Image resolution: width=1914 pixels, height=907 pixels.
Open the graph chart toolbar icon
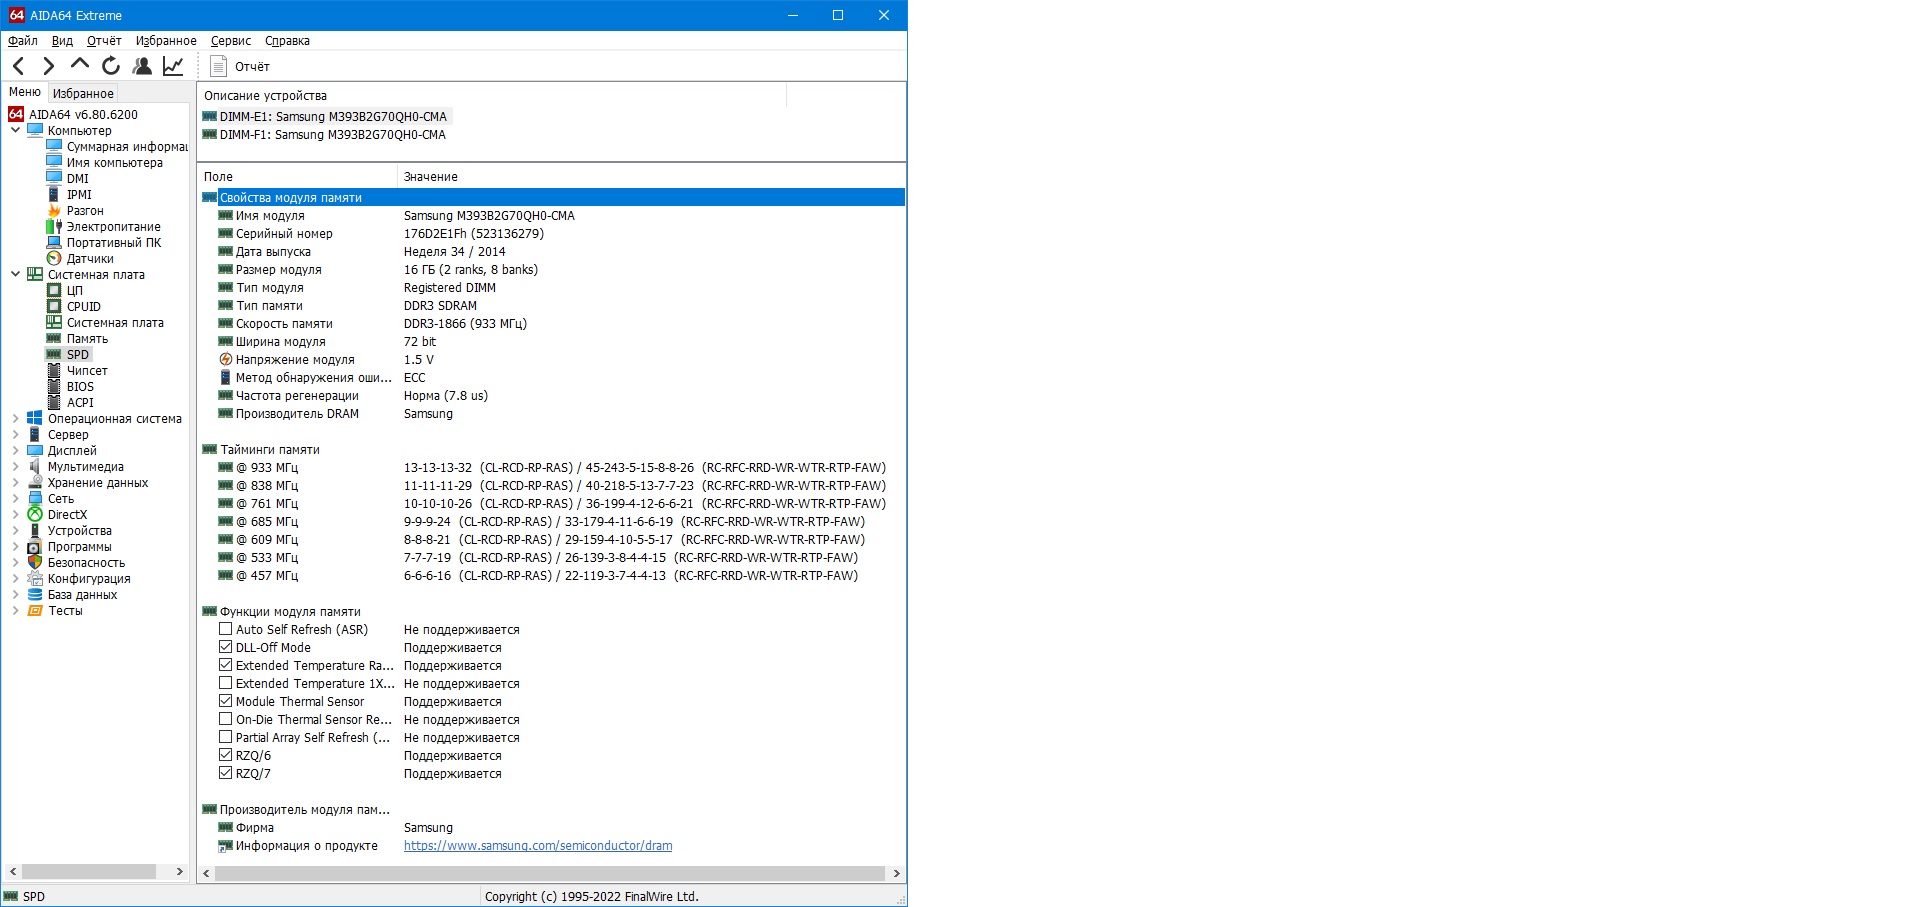(173, 66)
